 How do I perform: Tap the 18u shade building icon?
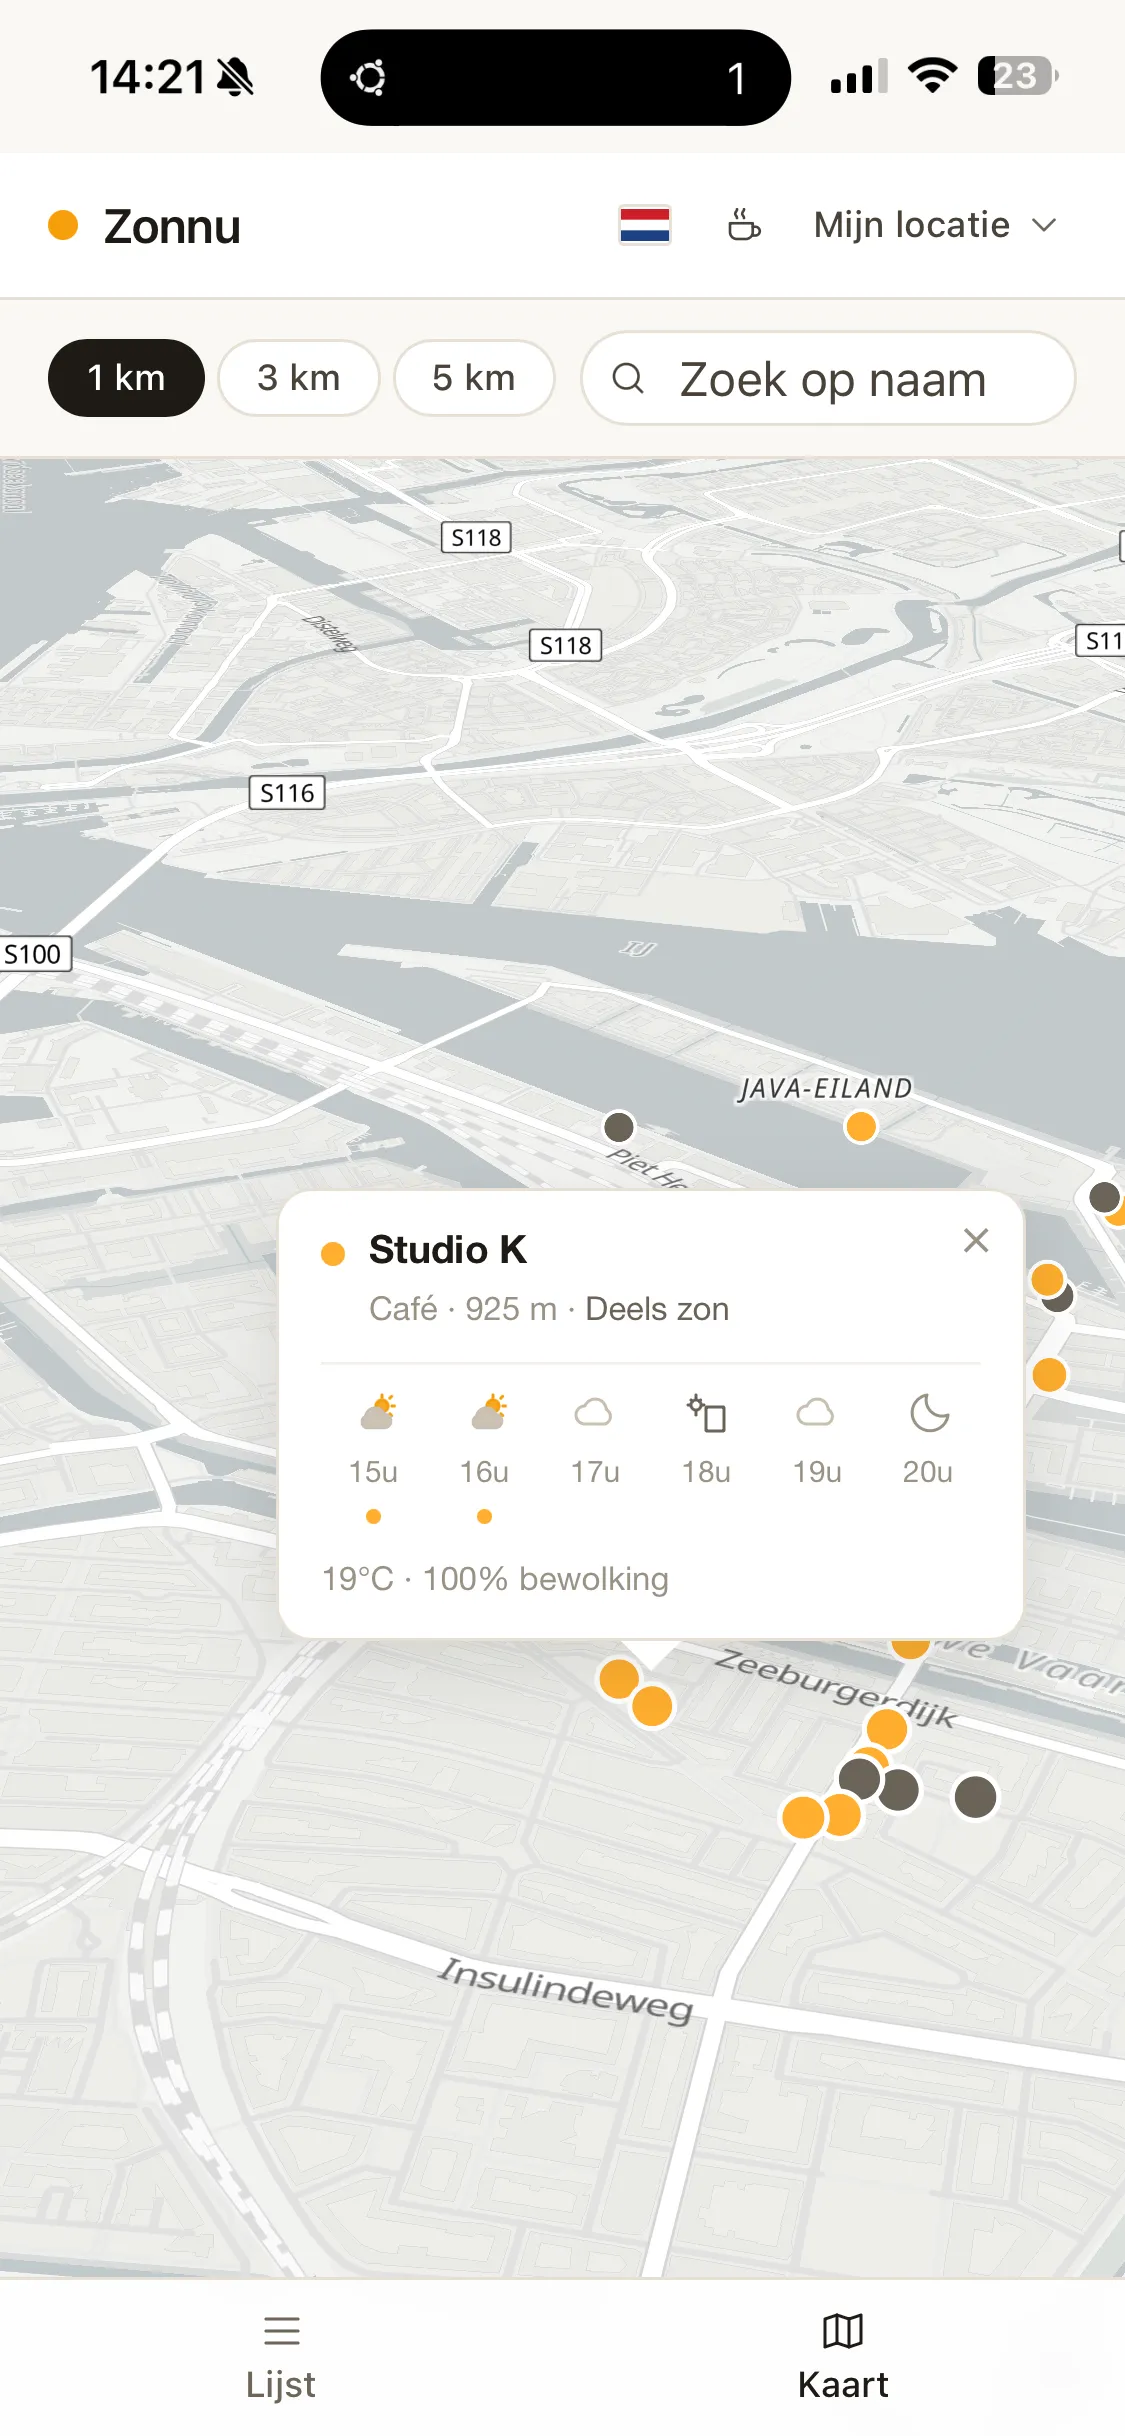[x=706, y=1413]
